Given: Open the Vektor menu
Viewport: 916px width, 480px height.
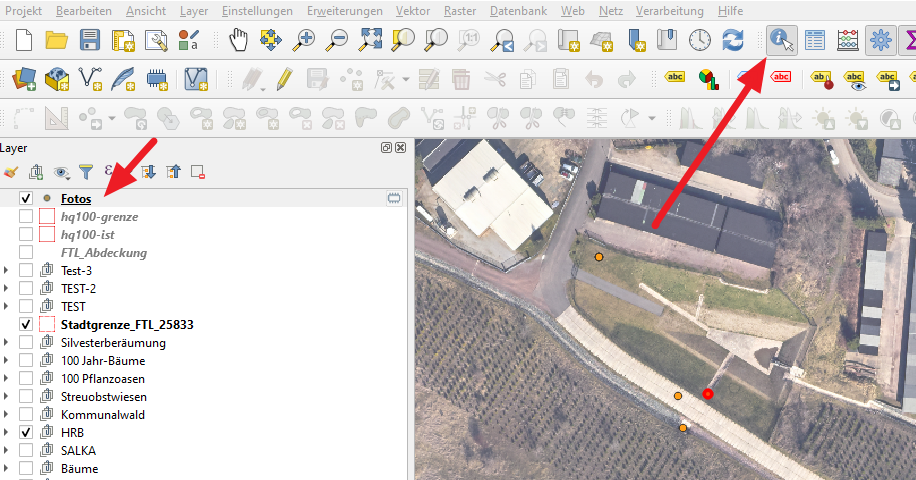Looking at the screenshot, I should coord(413,11).
